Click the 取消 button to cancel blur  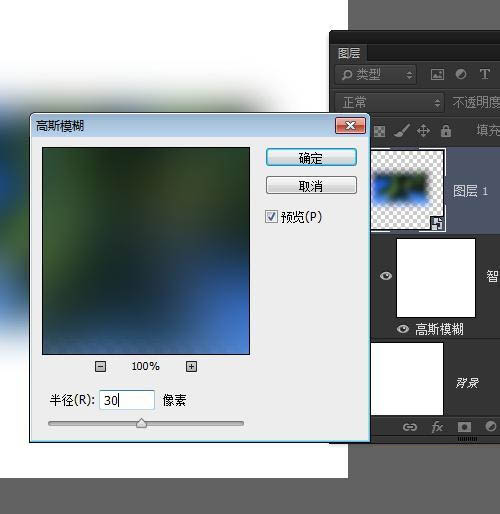coord(311,185)
